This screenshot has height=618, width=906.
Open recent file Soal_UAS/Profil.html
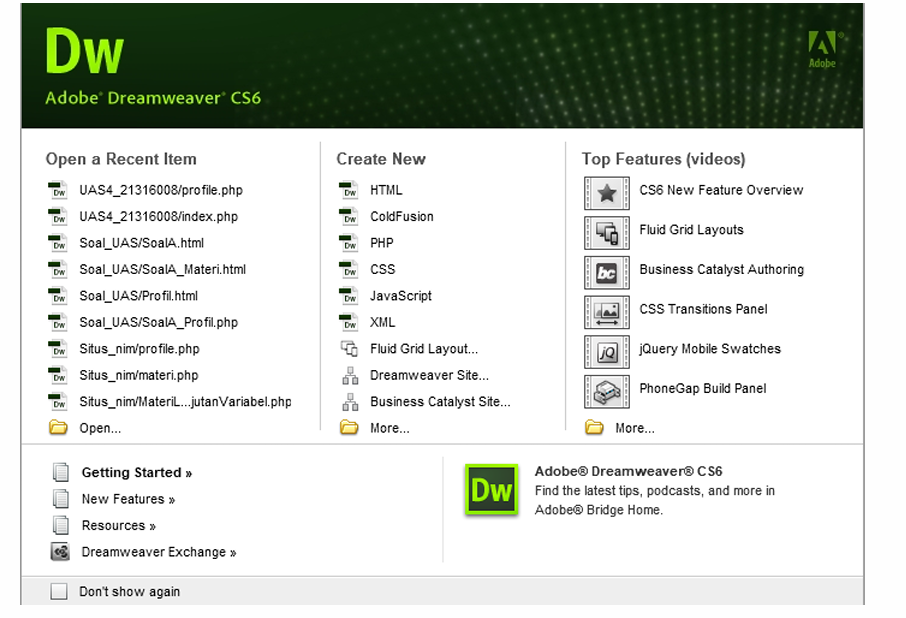click(x=139, y=296)
